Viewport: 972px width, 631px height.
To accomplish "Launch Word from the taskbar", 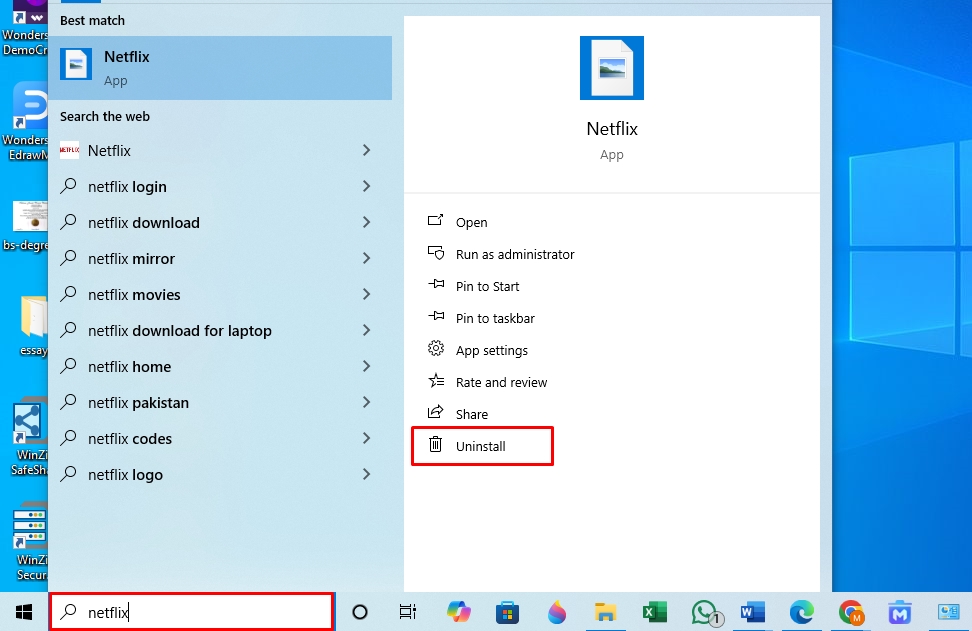I will tap(753, 612).
